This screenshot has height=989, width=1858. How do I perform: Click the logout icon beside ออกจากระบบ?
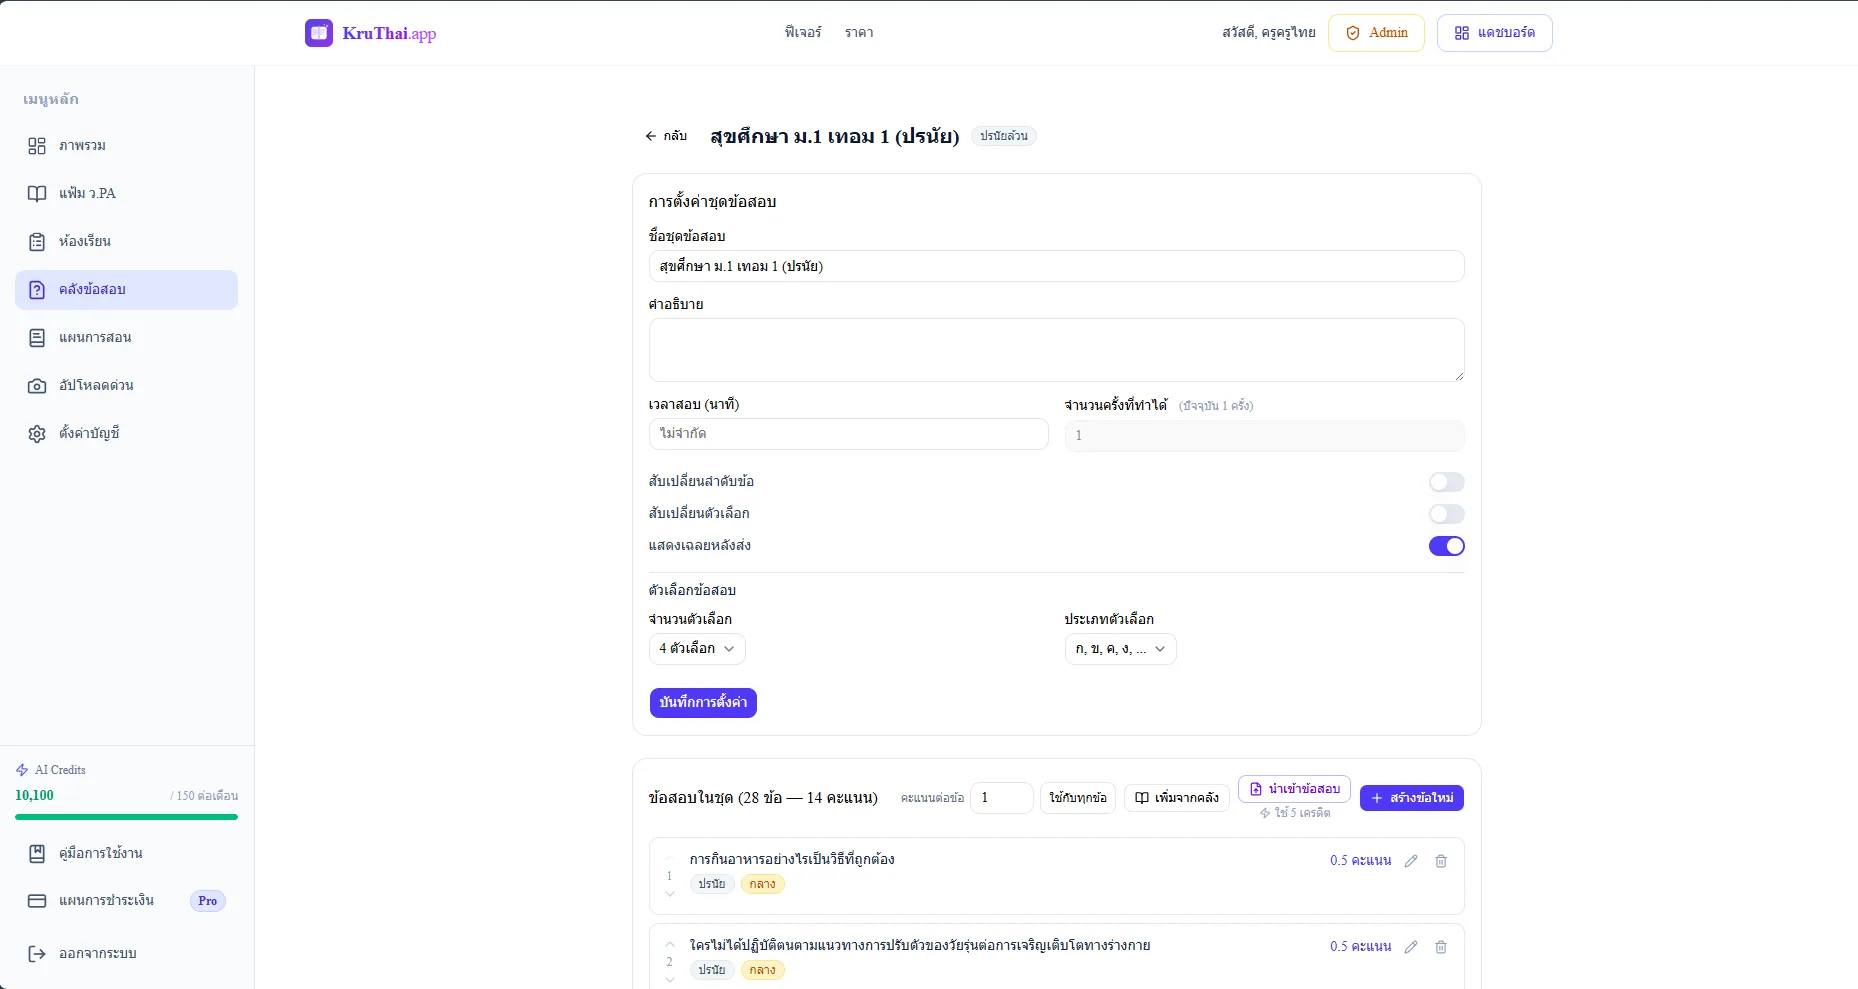point(37,954)
